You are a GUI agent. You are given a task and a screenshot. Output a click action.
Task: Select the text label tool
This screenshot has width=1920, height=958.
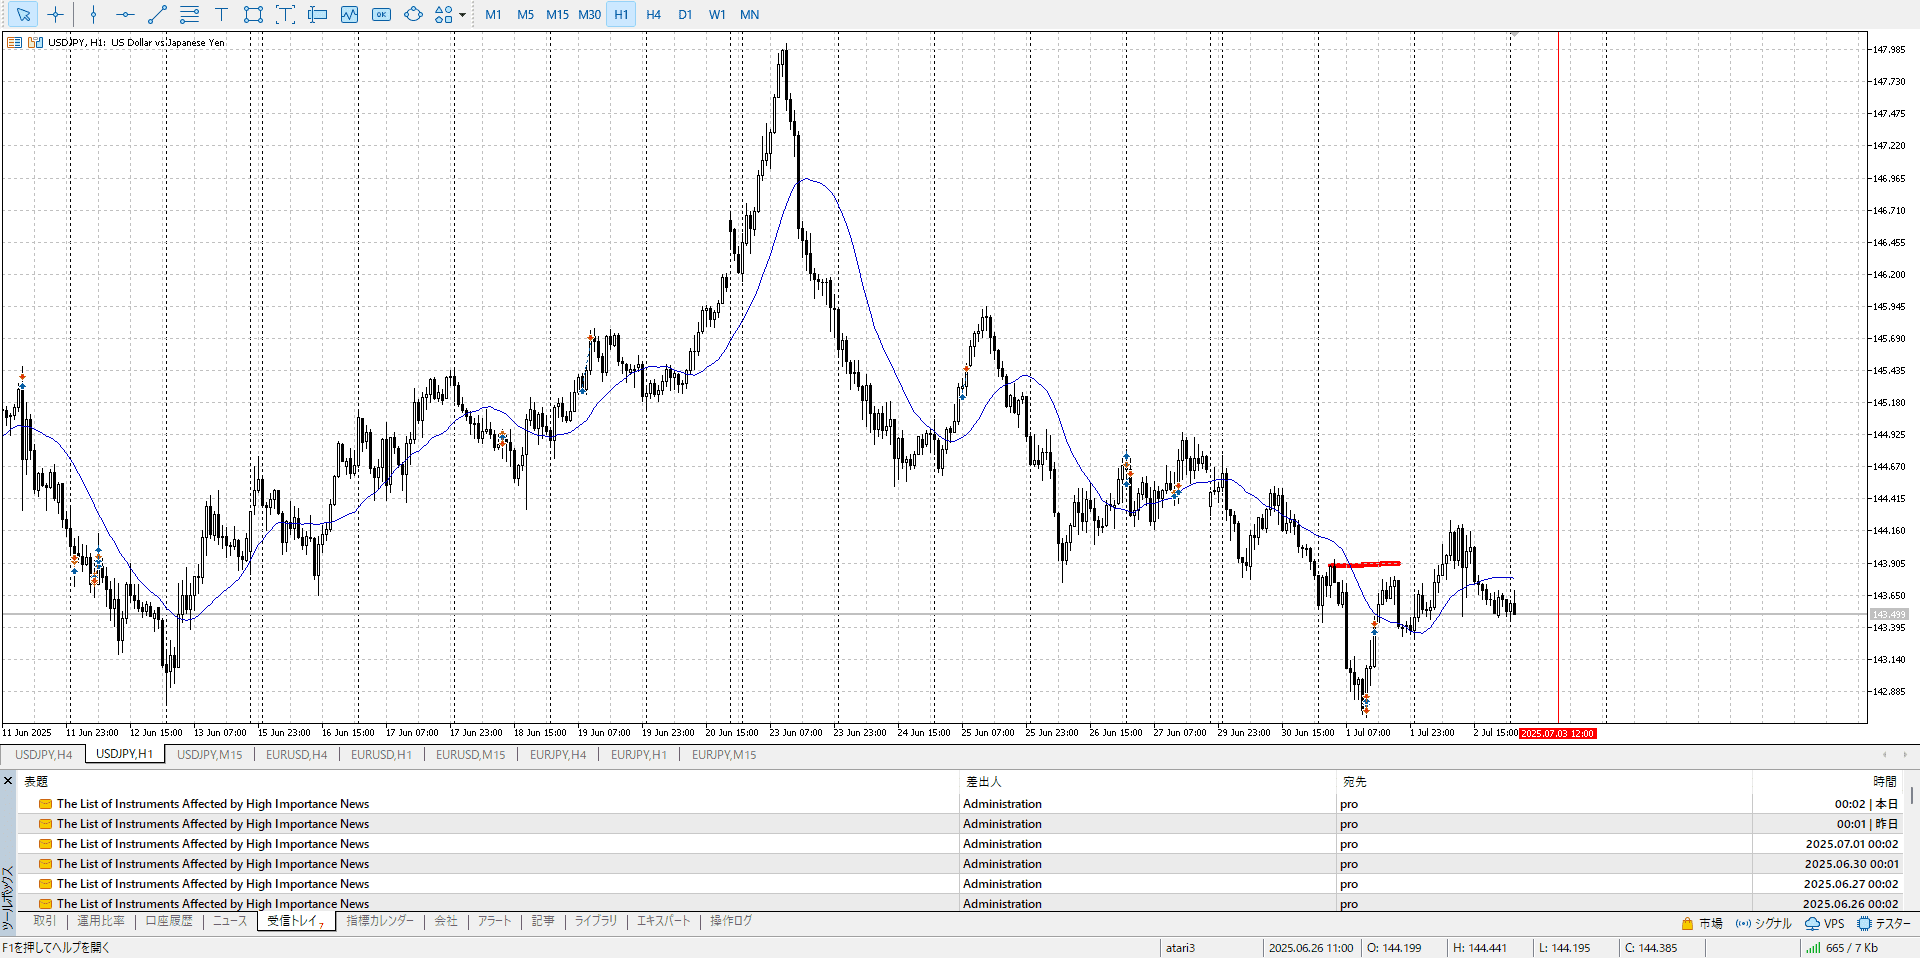285,15
